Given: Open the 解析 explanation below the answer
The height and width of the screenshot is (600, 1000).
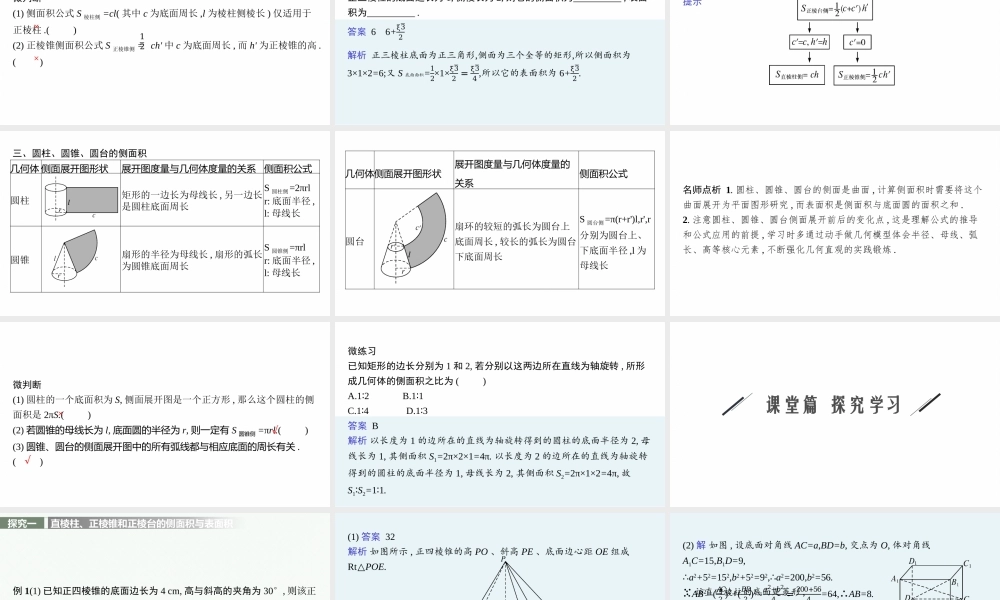Looking at the screenshot, I should [x=356, y=440].
